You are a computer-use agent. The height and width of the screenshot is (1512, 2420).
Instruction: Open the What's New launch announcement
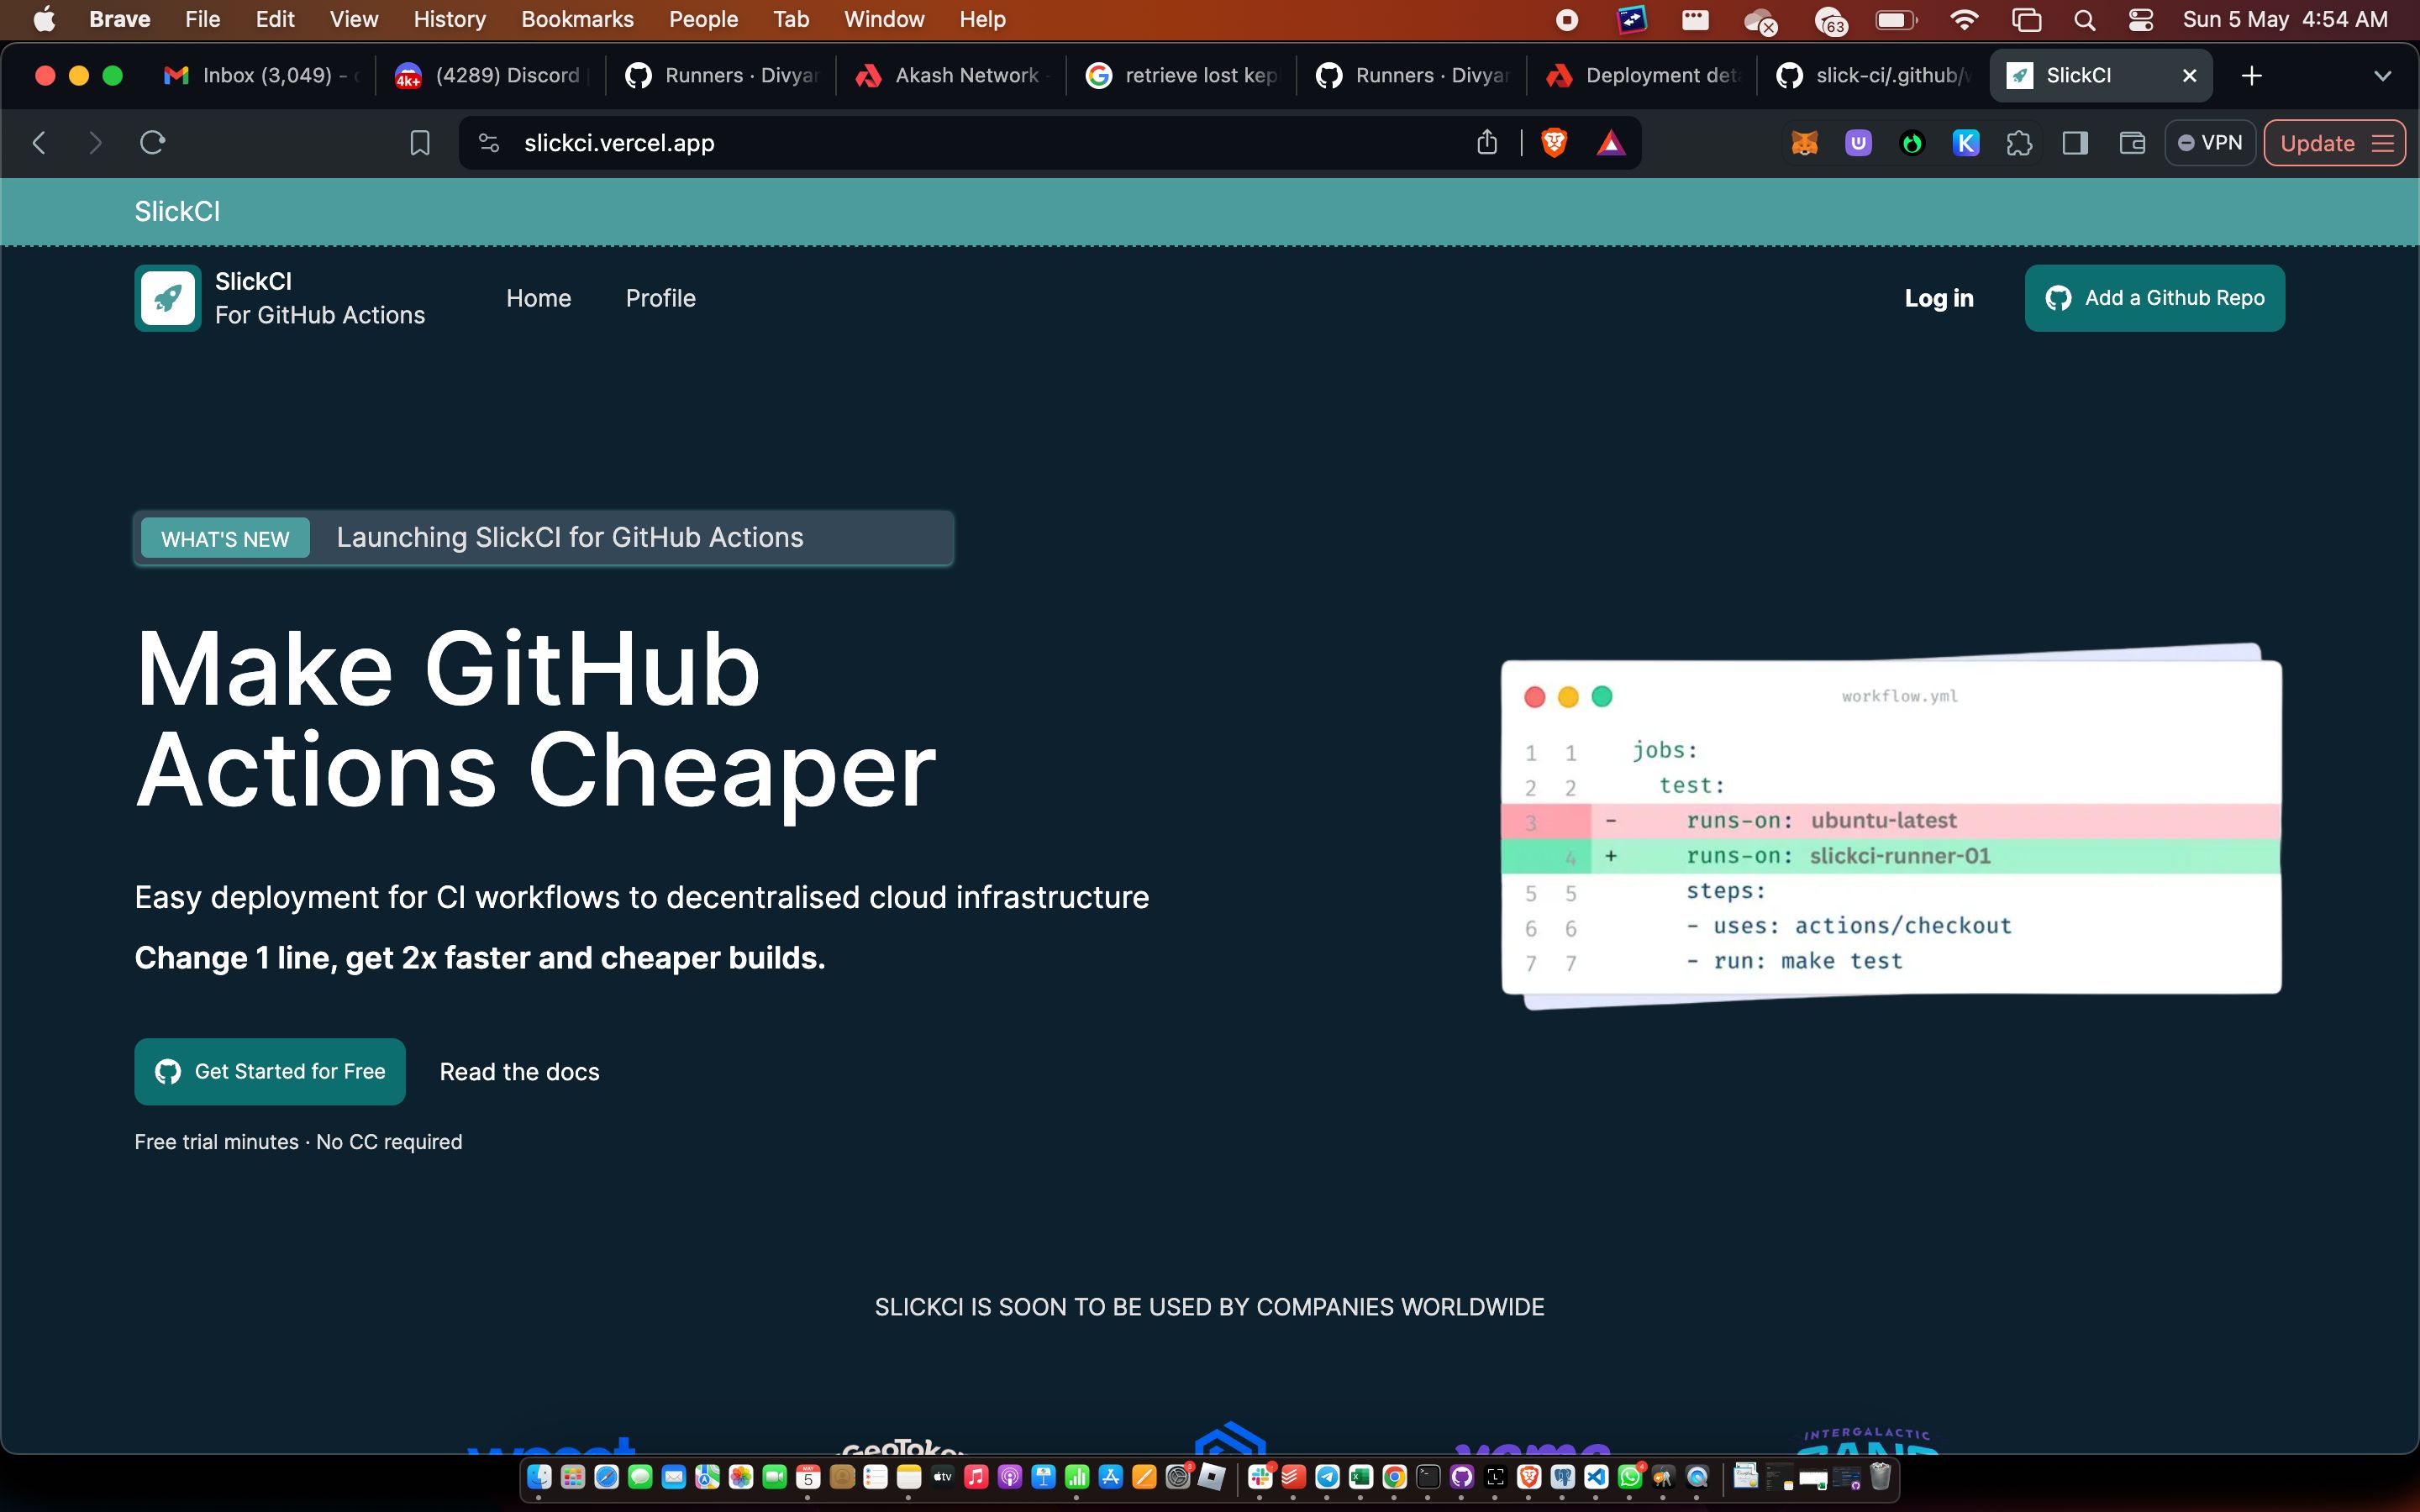(544, 538)
